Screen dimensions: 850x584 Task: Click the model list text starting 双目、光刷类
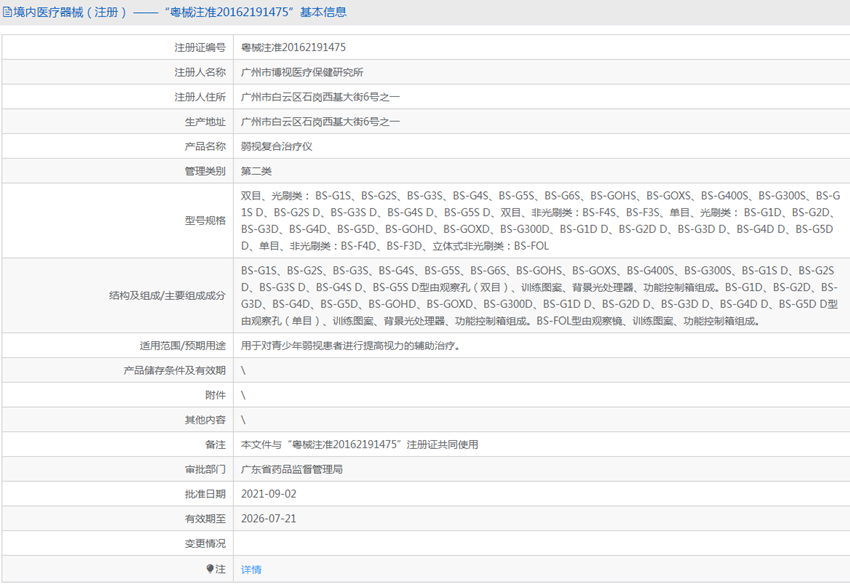540,221
